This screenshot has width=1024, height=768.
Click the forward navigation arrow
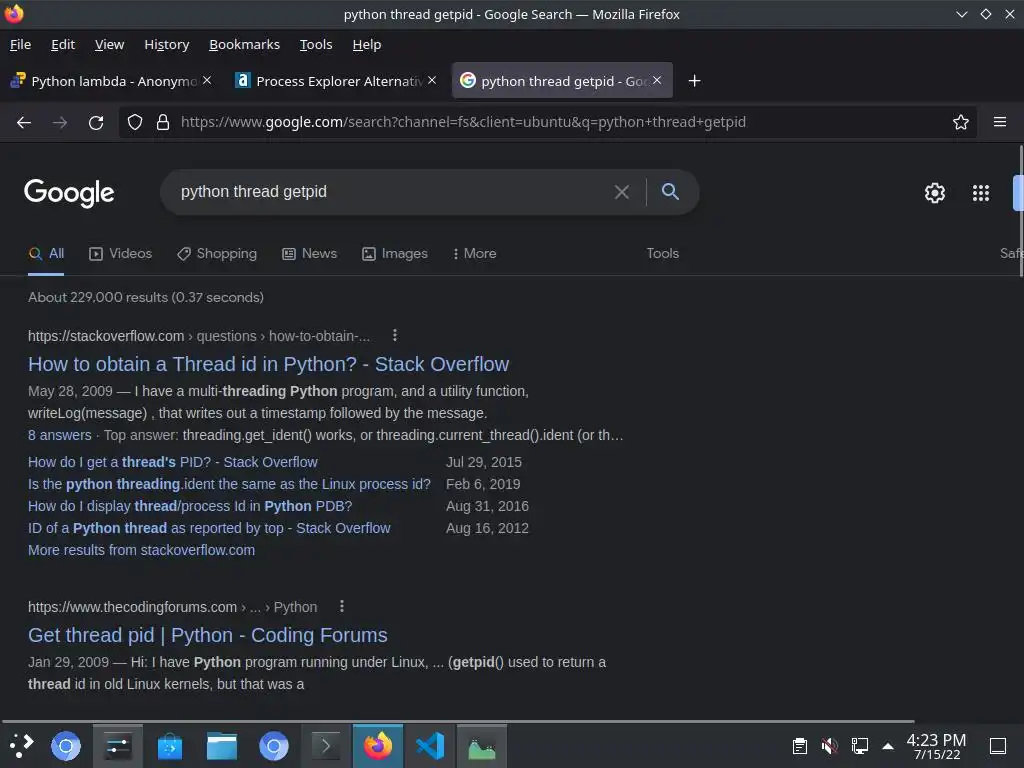[60, 122]
